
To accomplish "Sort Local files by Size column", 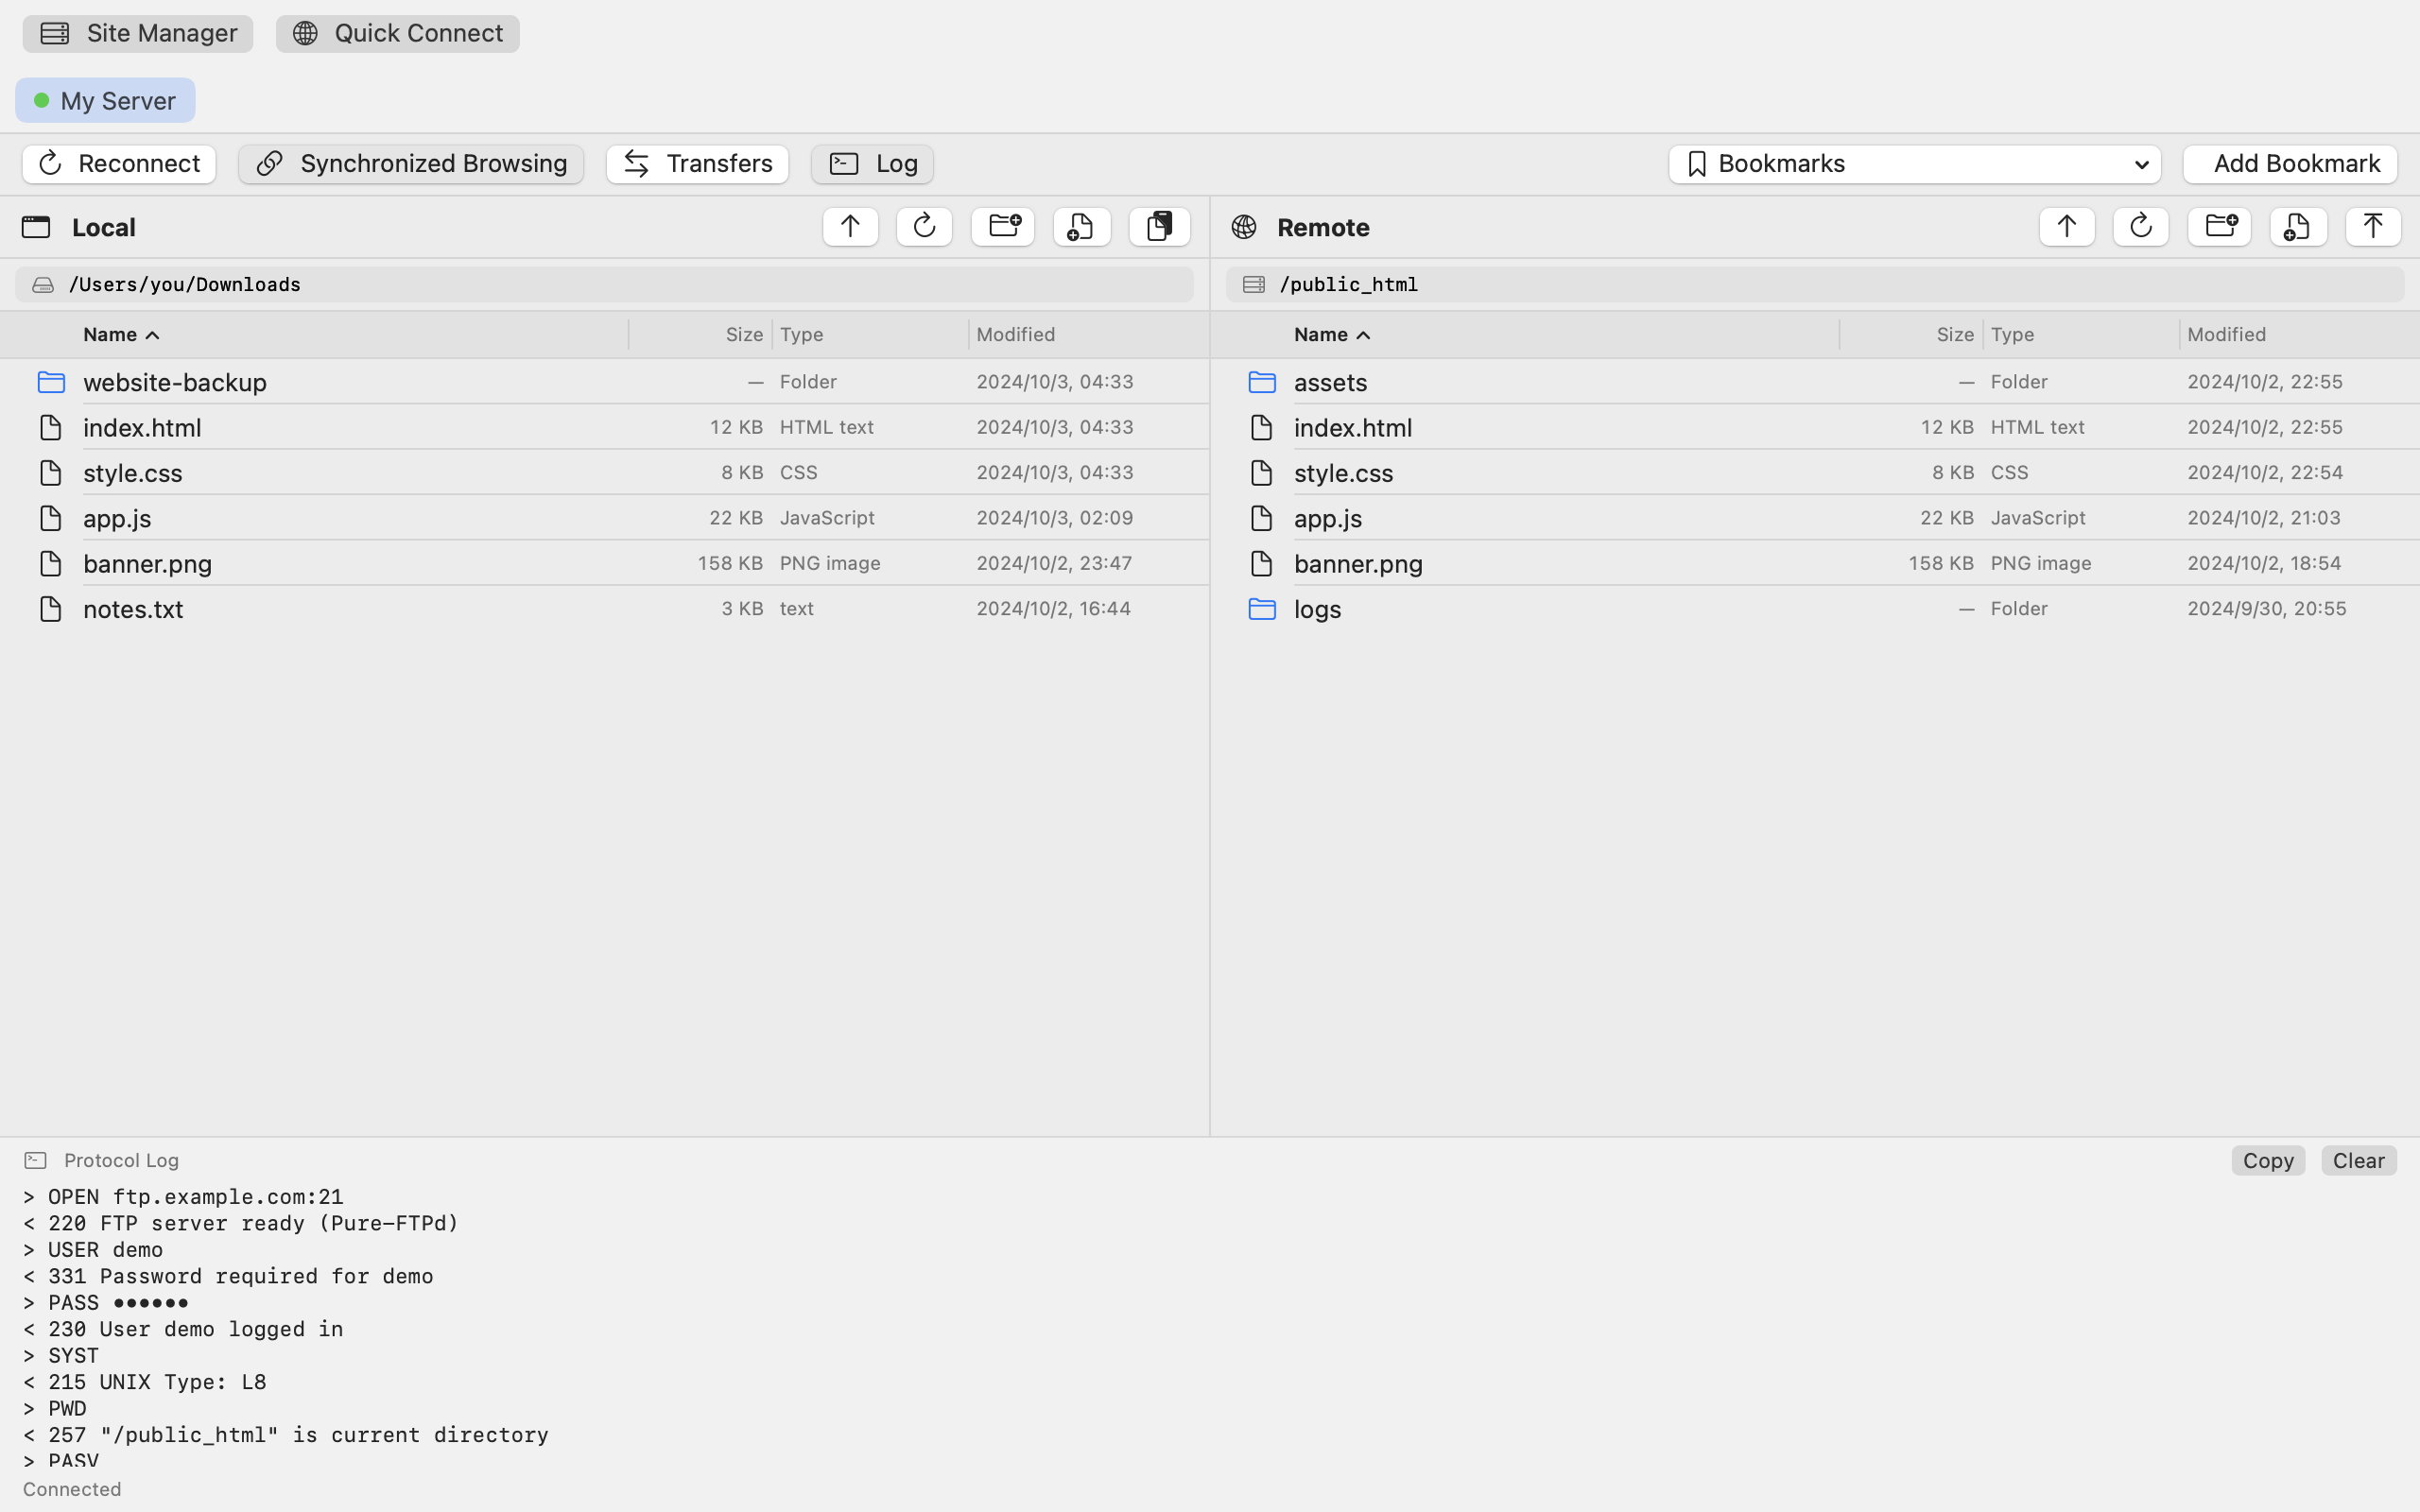I will pos(744,335).
